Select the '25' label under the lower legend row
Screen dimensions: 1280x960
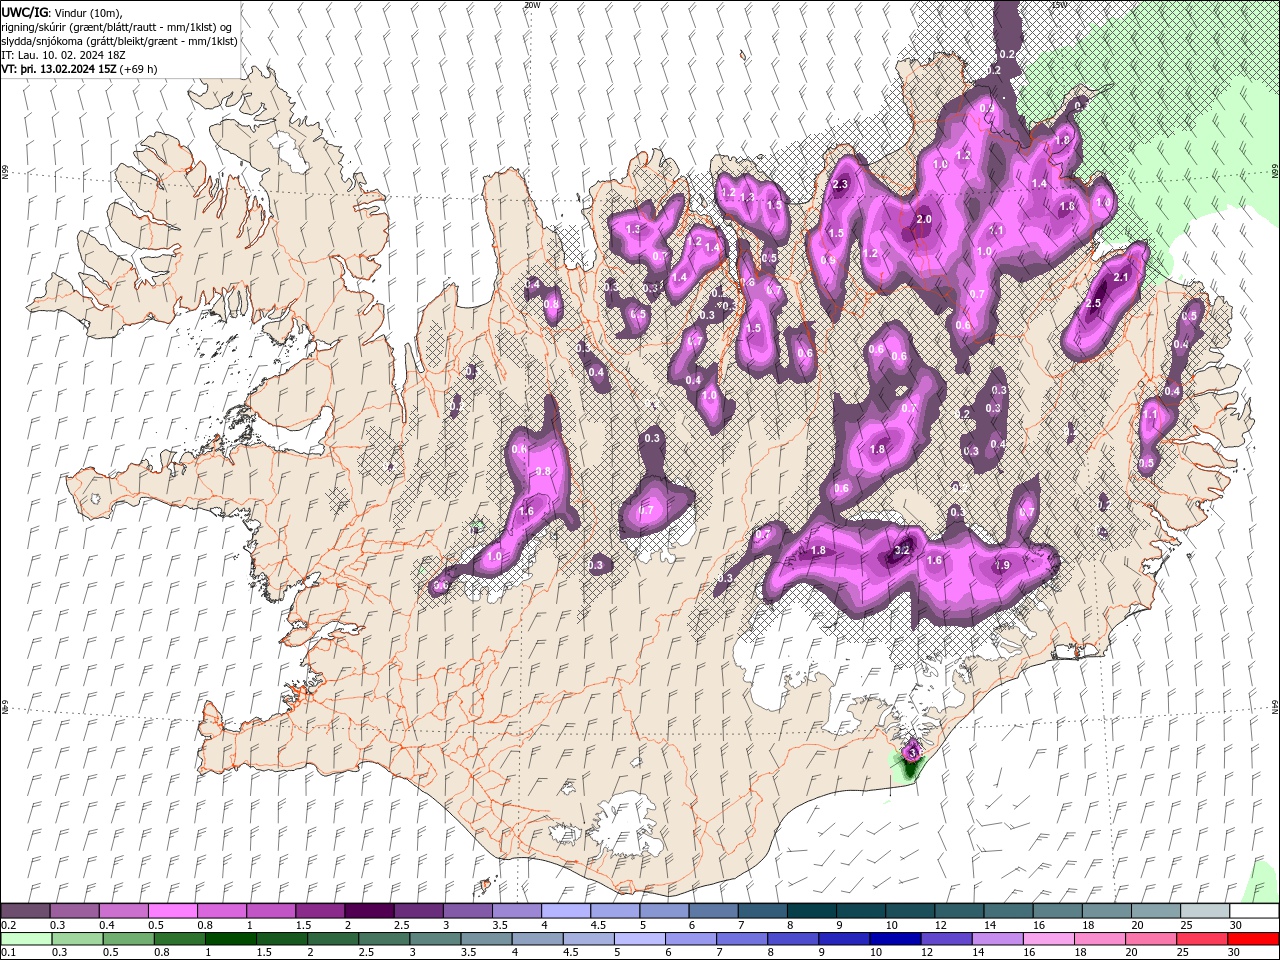coord(1184,953)
